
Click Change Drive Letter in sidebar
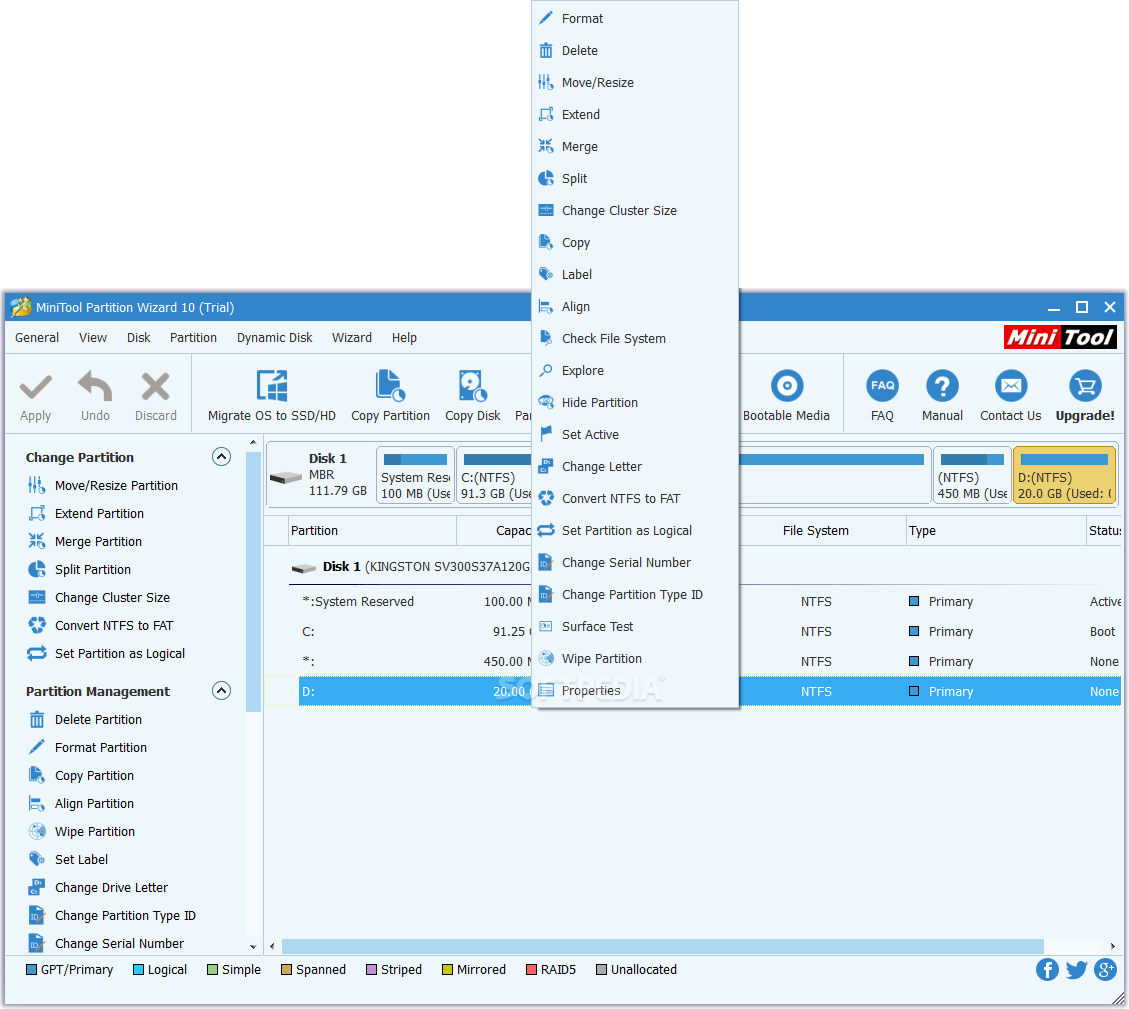tap(98, 888)
